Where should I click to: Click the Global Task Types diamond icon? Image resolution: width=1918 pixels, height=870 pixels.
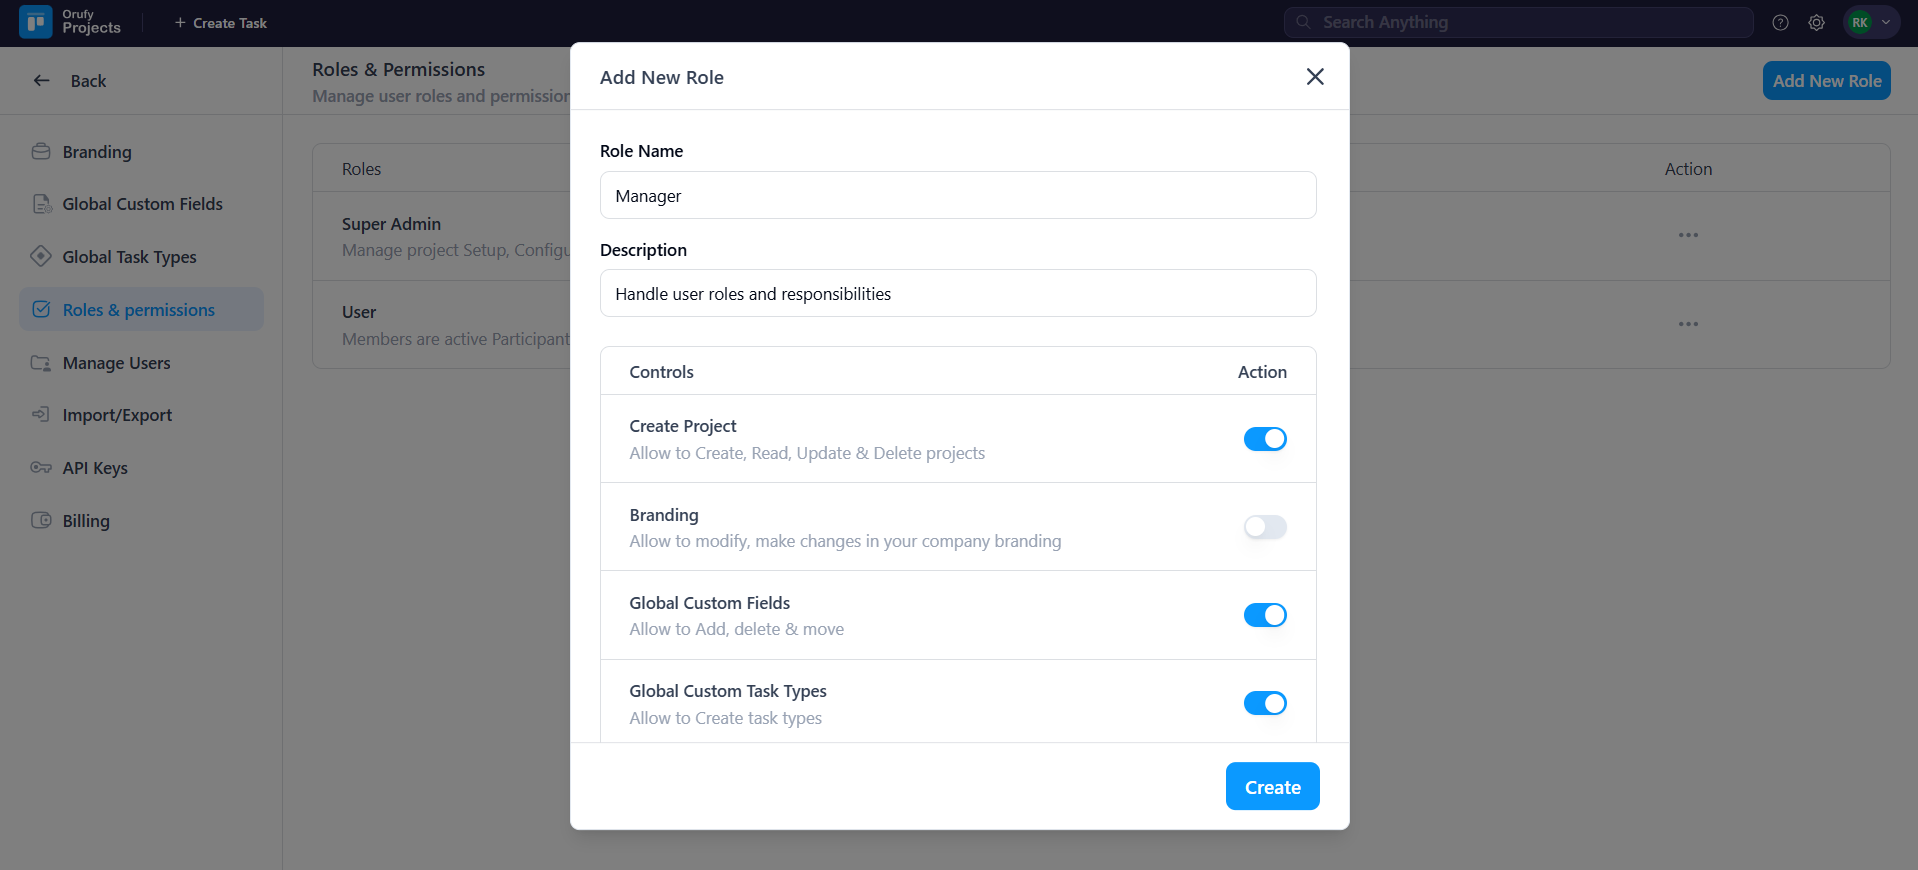tap(41, 256)
